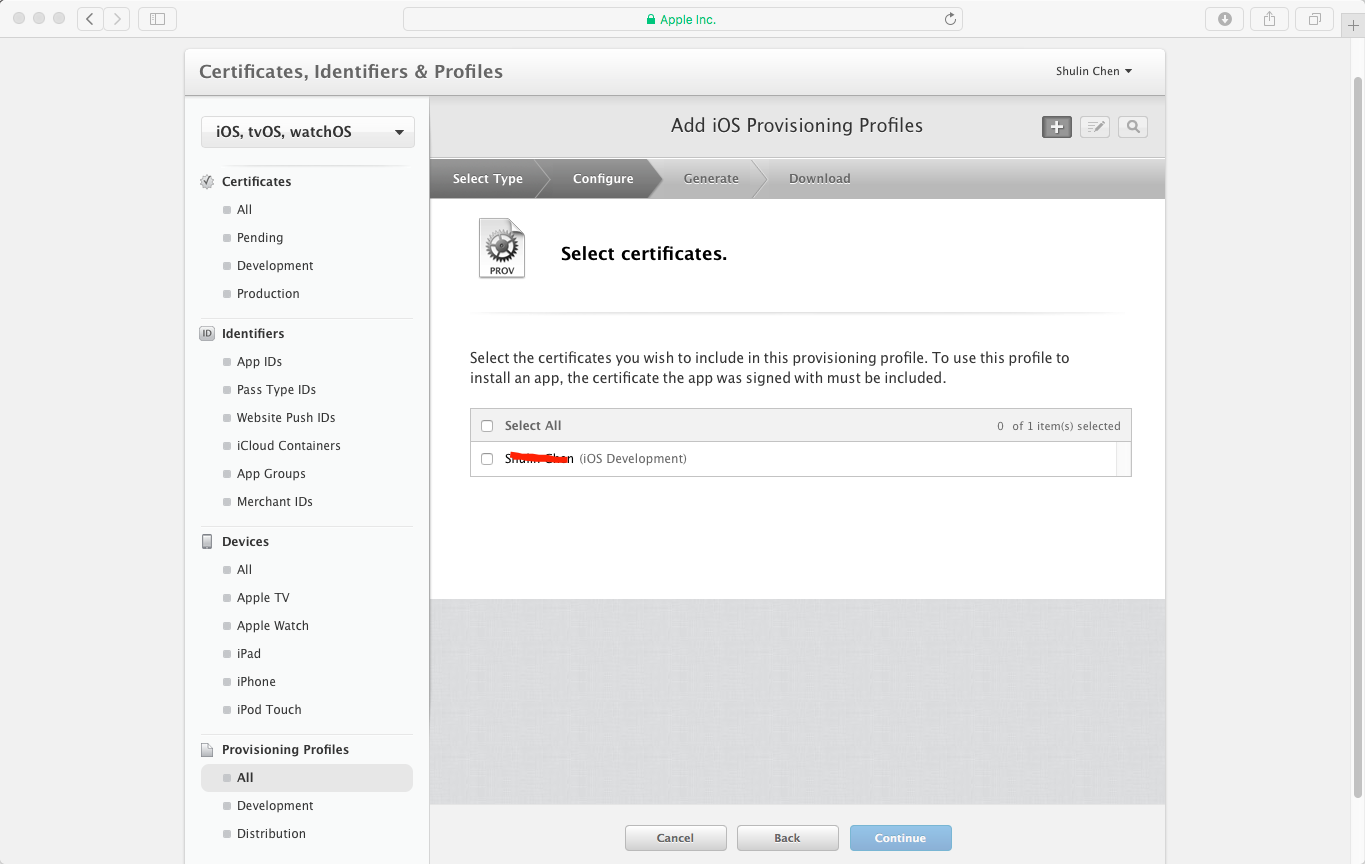Click the 'Select certificates.' heading
The width and height of the screenshot is (1365, 864).
pyautogui.click(x=644, y=254)
